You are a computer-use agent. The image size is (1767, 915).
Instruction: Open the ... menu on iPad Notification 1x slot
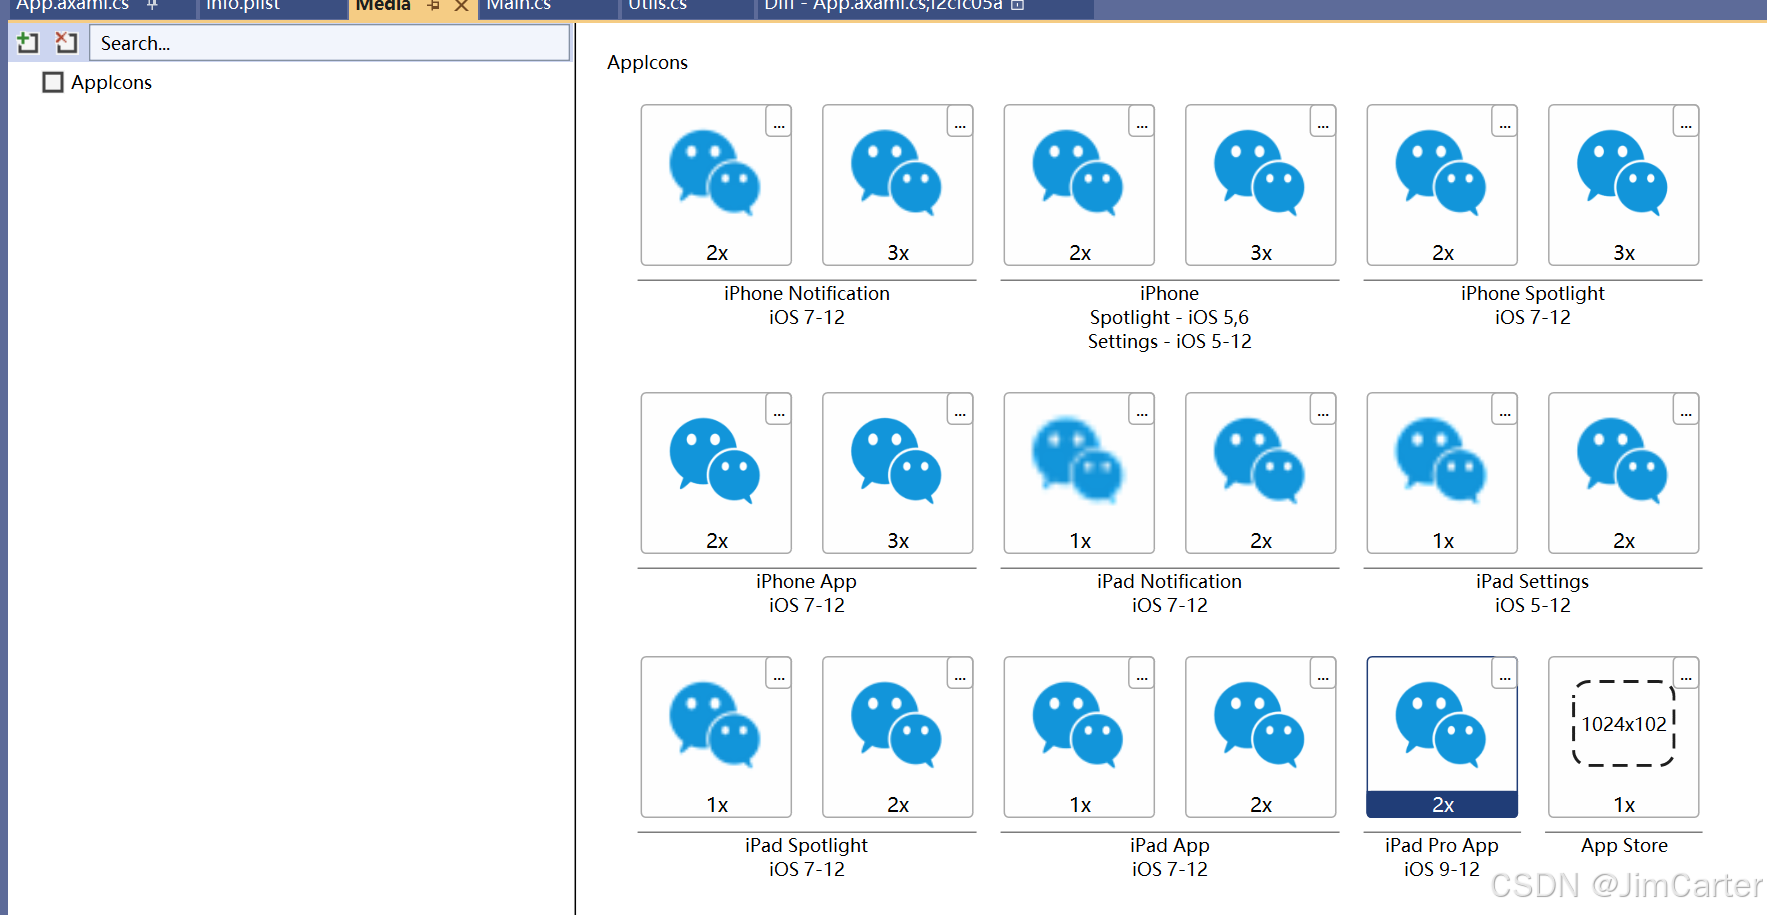(1142, 409)
